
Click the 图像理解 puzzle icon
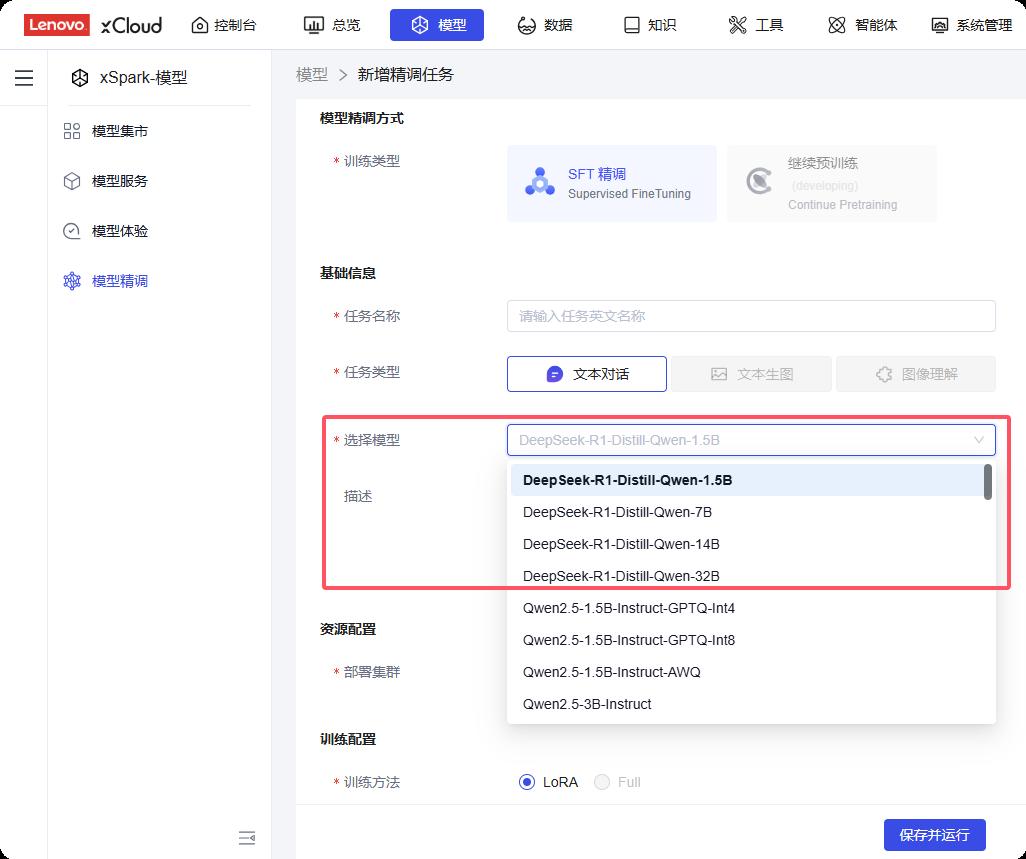(x=884, y=374)
